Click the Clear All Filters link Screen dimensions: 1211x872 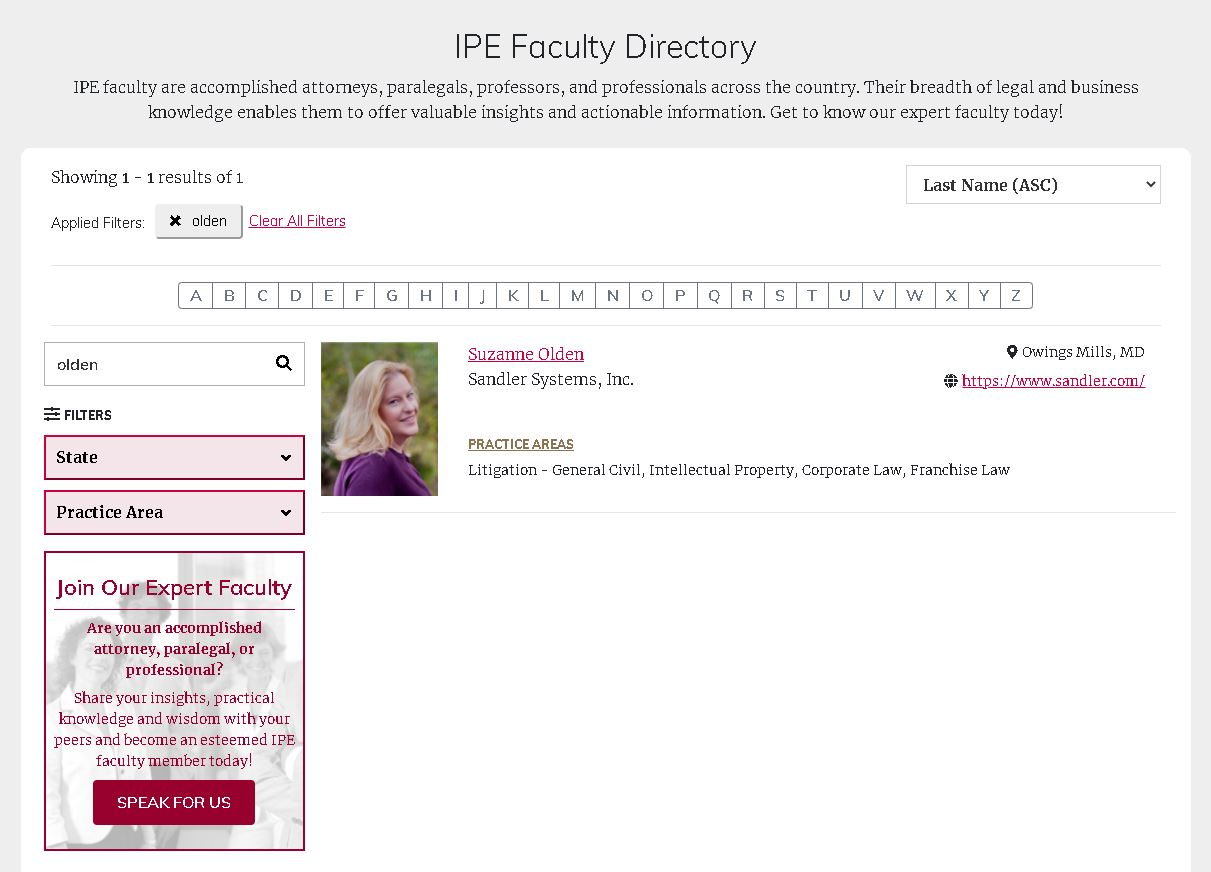click(x=297, y=221)
